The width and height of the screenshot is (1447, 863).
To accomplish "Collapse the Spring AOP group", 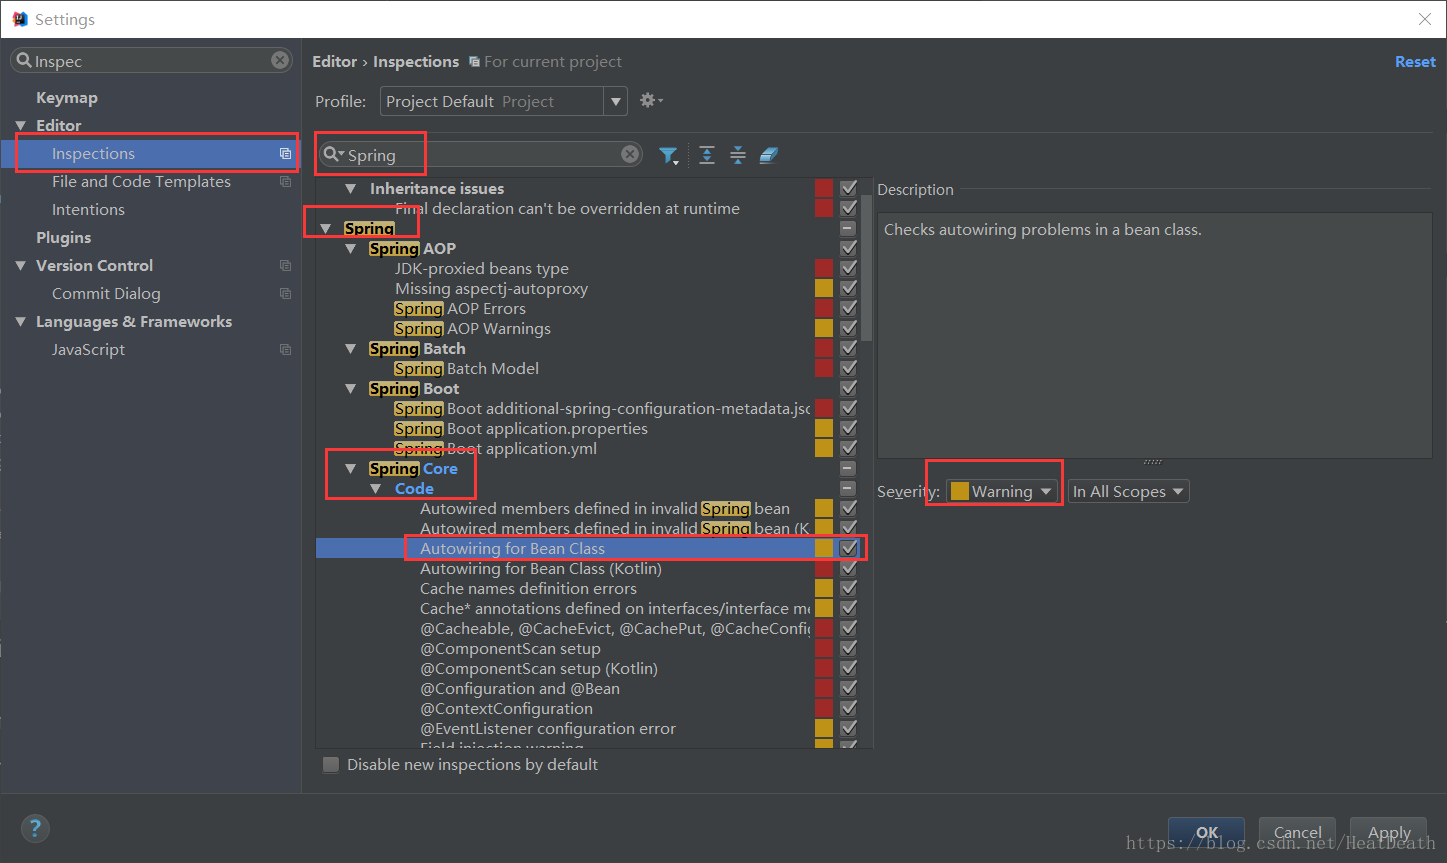I will point(350,248).
